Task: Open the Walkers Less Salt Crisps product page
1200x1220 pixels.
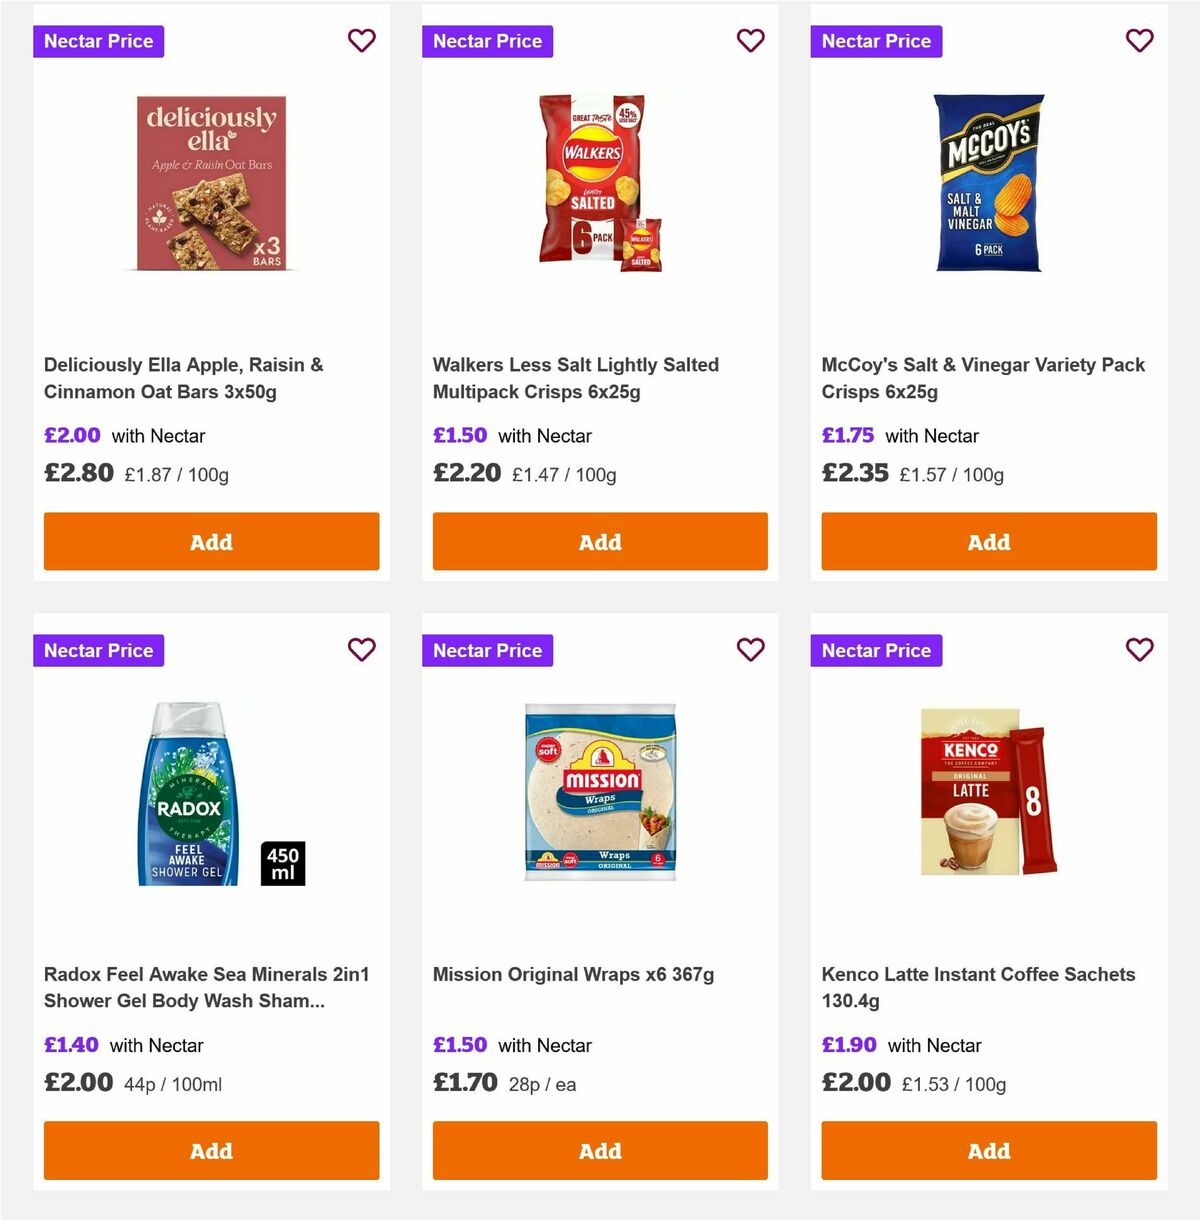Action: click(575, 378)
